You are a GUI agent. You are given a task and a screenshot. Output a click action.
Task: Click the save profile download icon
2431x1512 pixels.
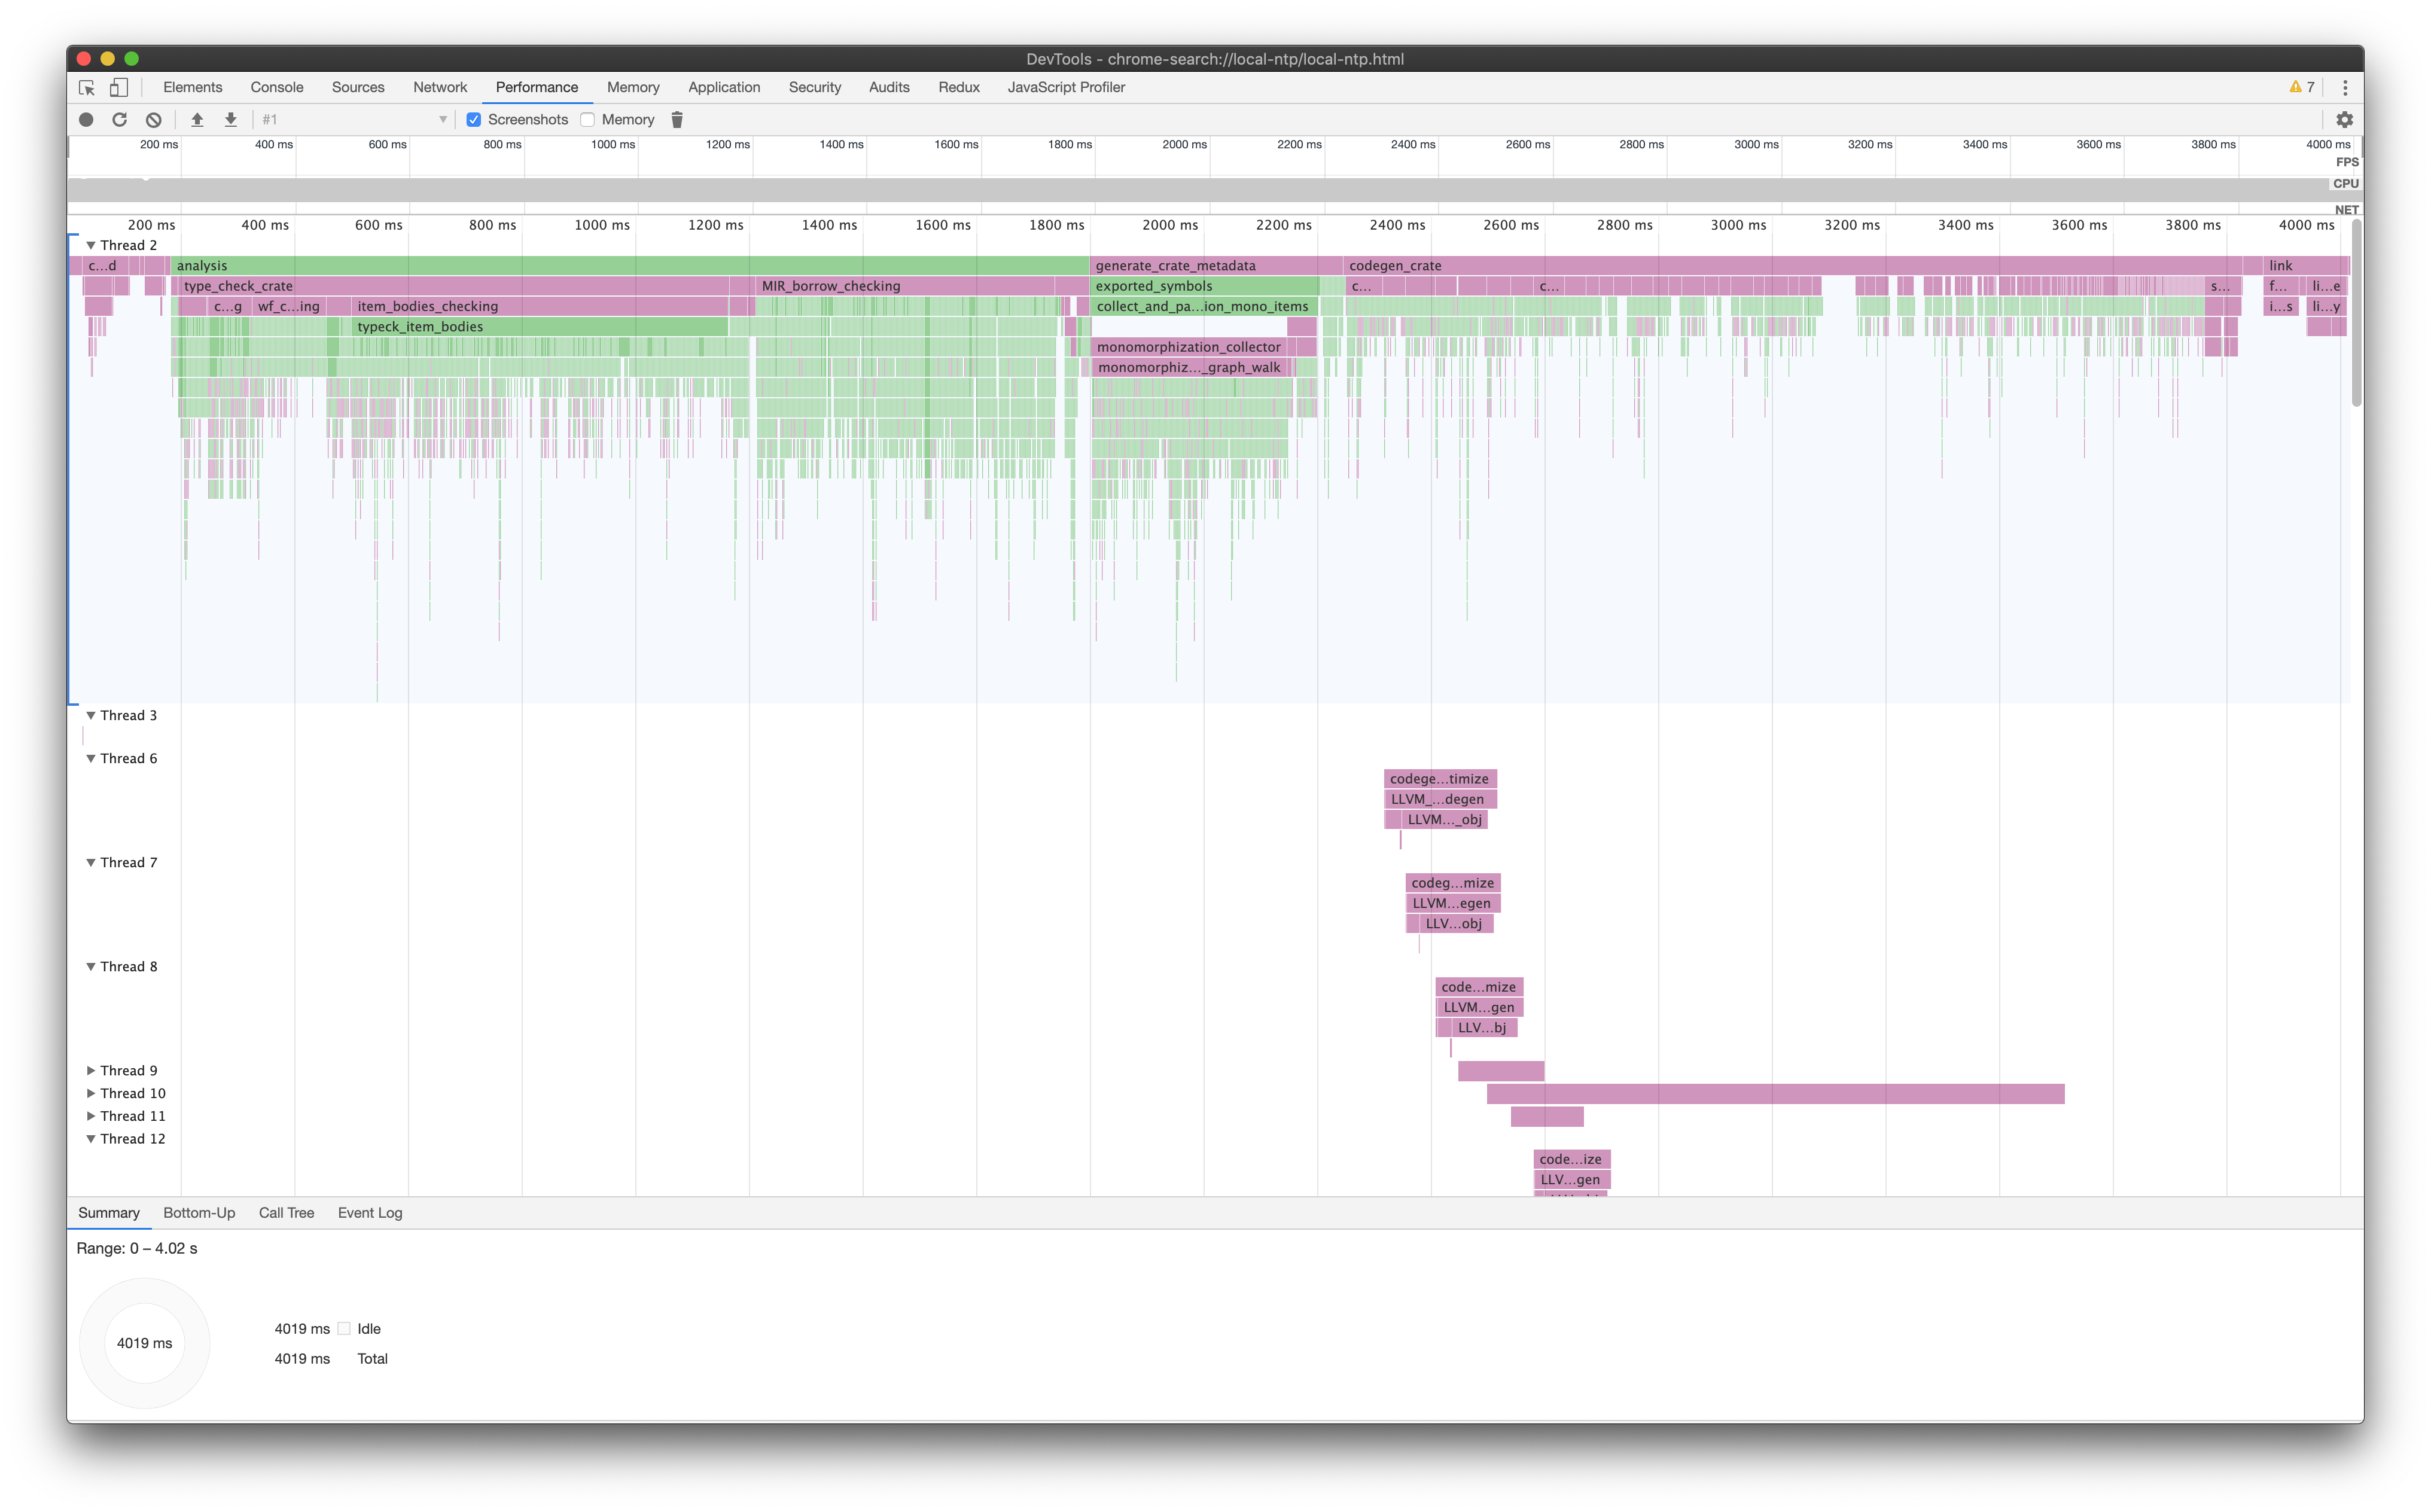[231, 120]
